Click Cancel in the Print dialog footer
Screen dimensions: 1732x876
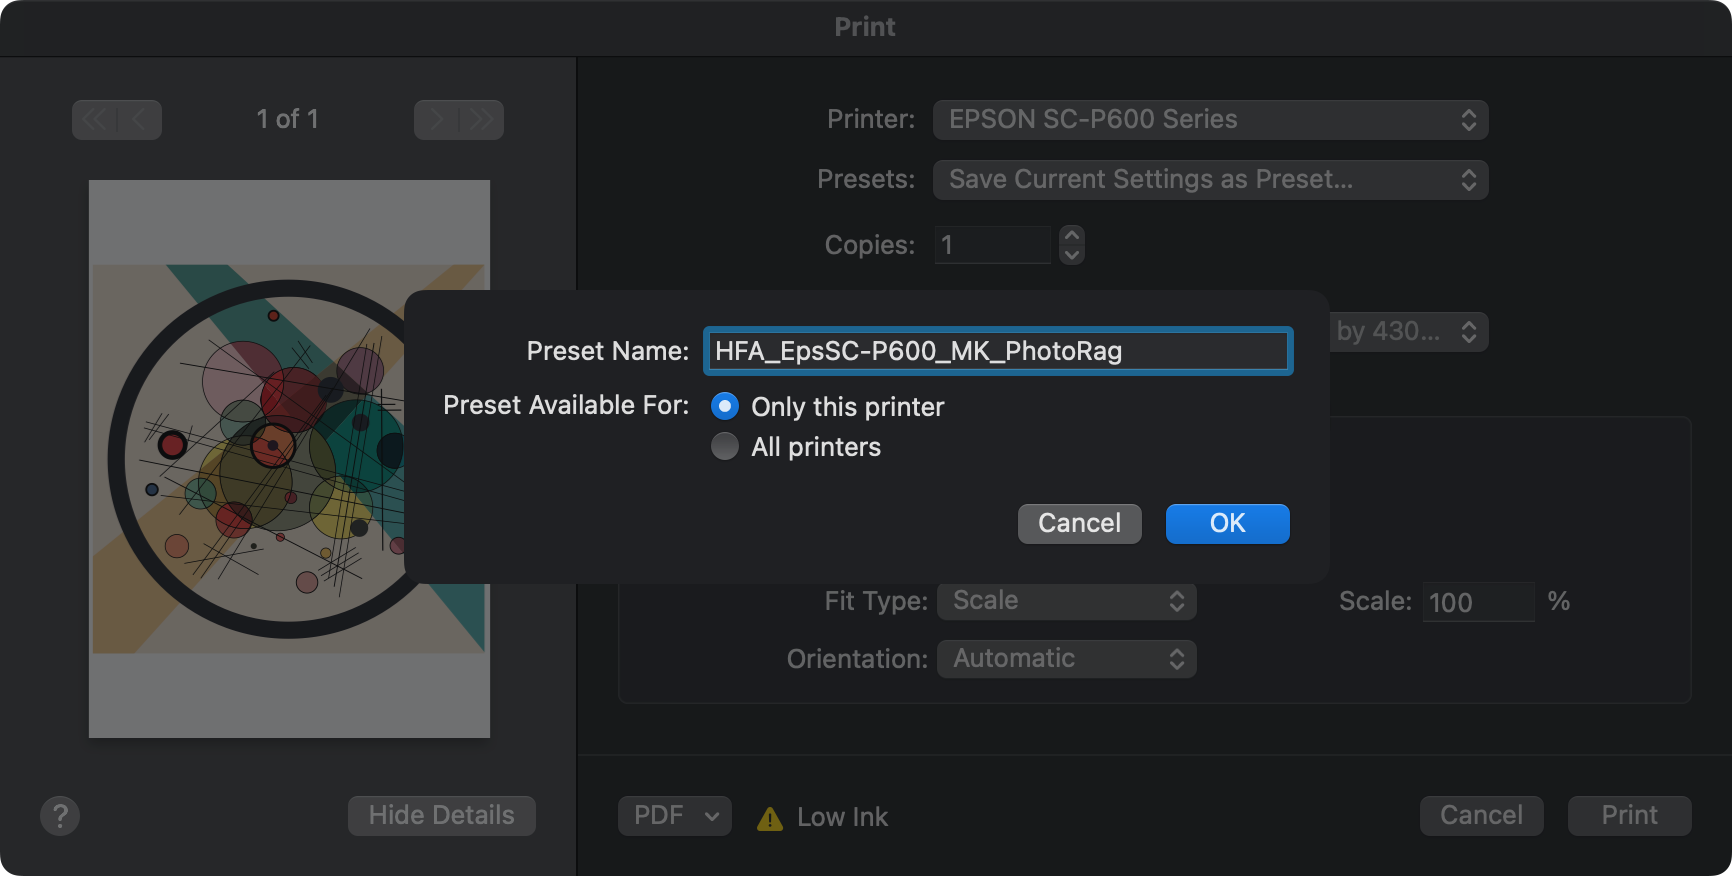(x=1481, y=816)
